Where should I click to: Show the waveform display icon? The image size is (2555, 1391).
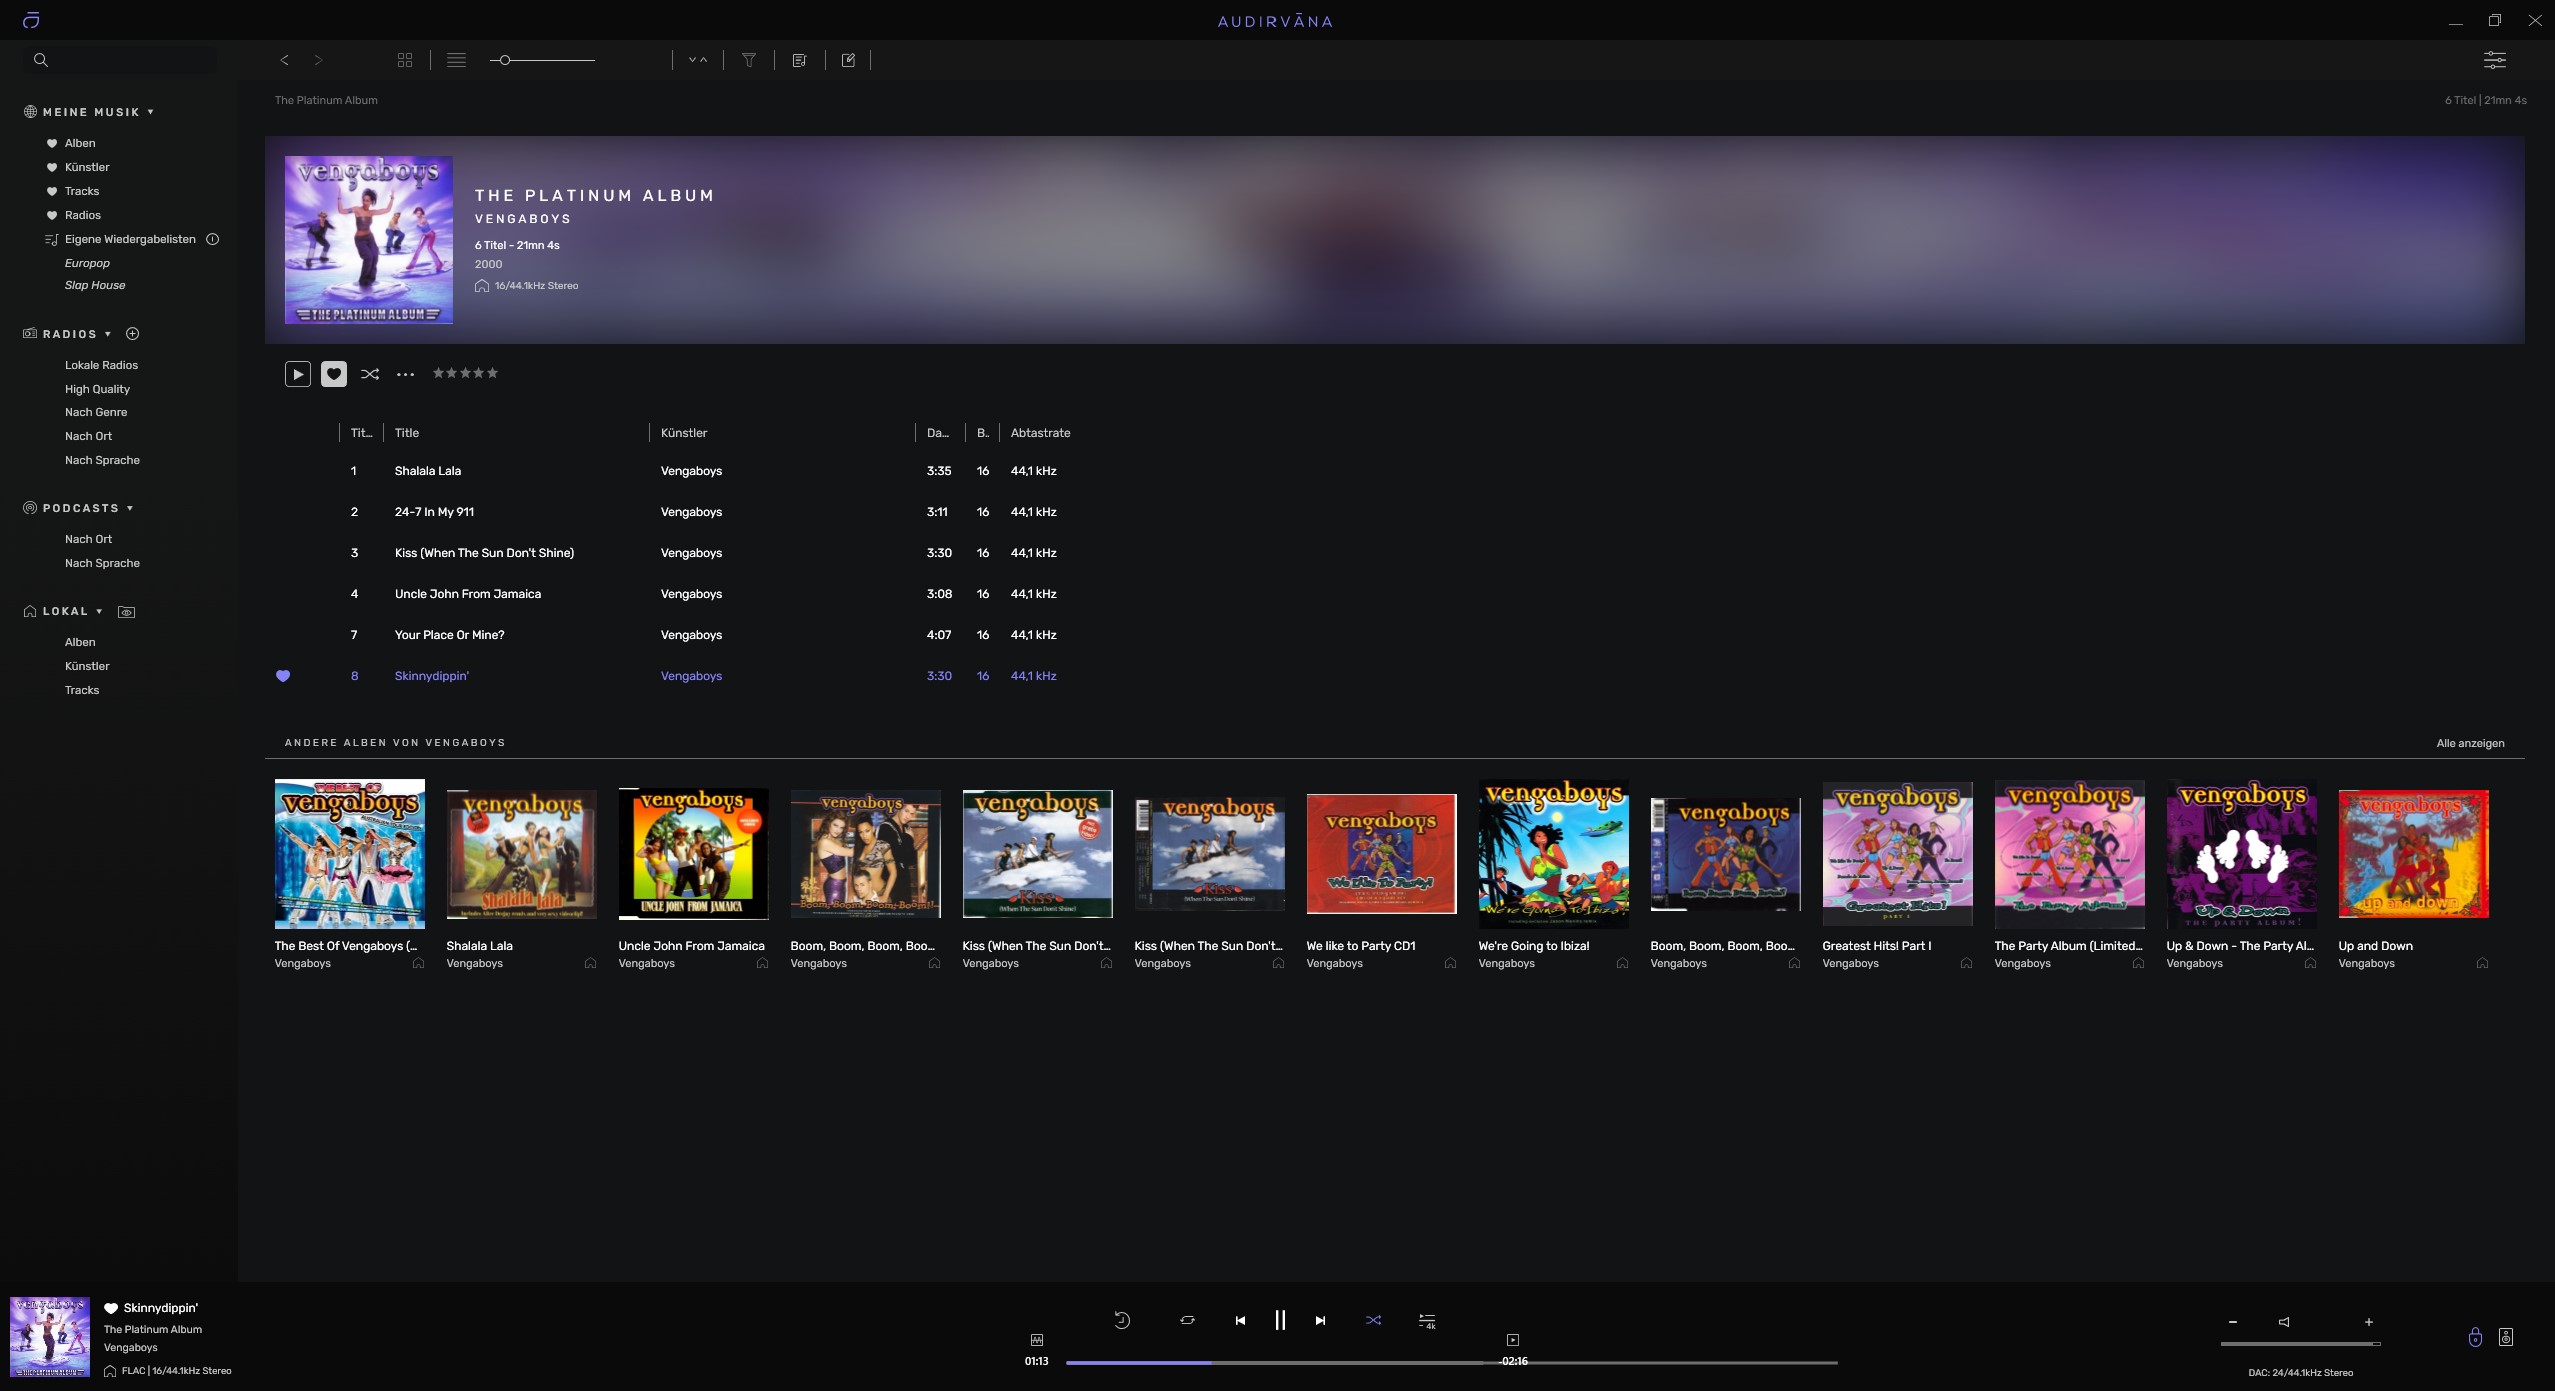click(x=1037, y=1339)
